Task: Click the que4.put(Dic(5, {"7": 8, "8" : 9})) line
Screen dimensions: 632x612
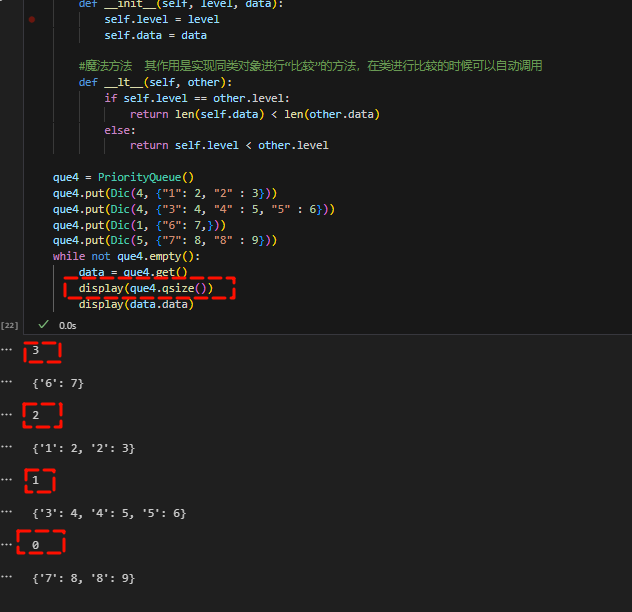Action: coord(165,241)
